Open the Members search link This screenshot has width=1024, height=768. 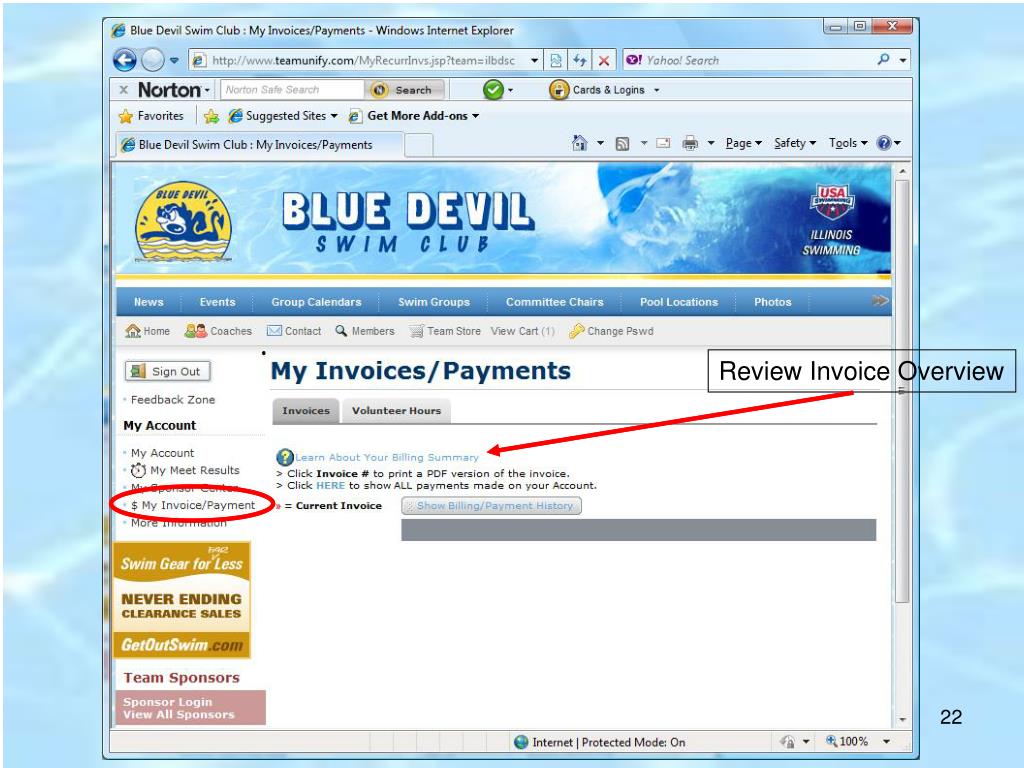(365, 331)
